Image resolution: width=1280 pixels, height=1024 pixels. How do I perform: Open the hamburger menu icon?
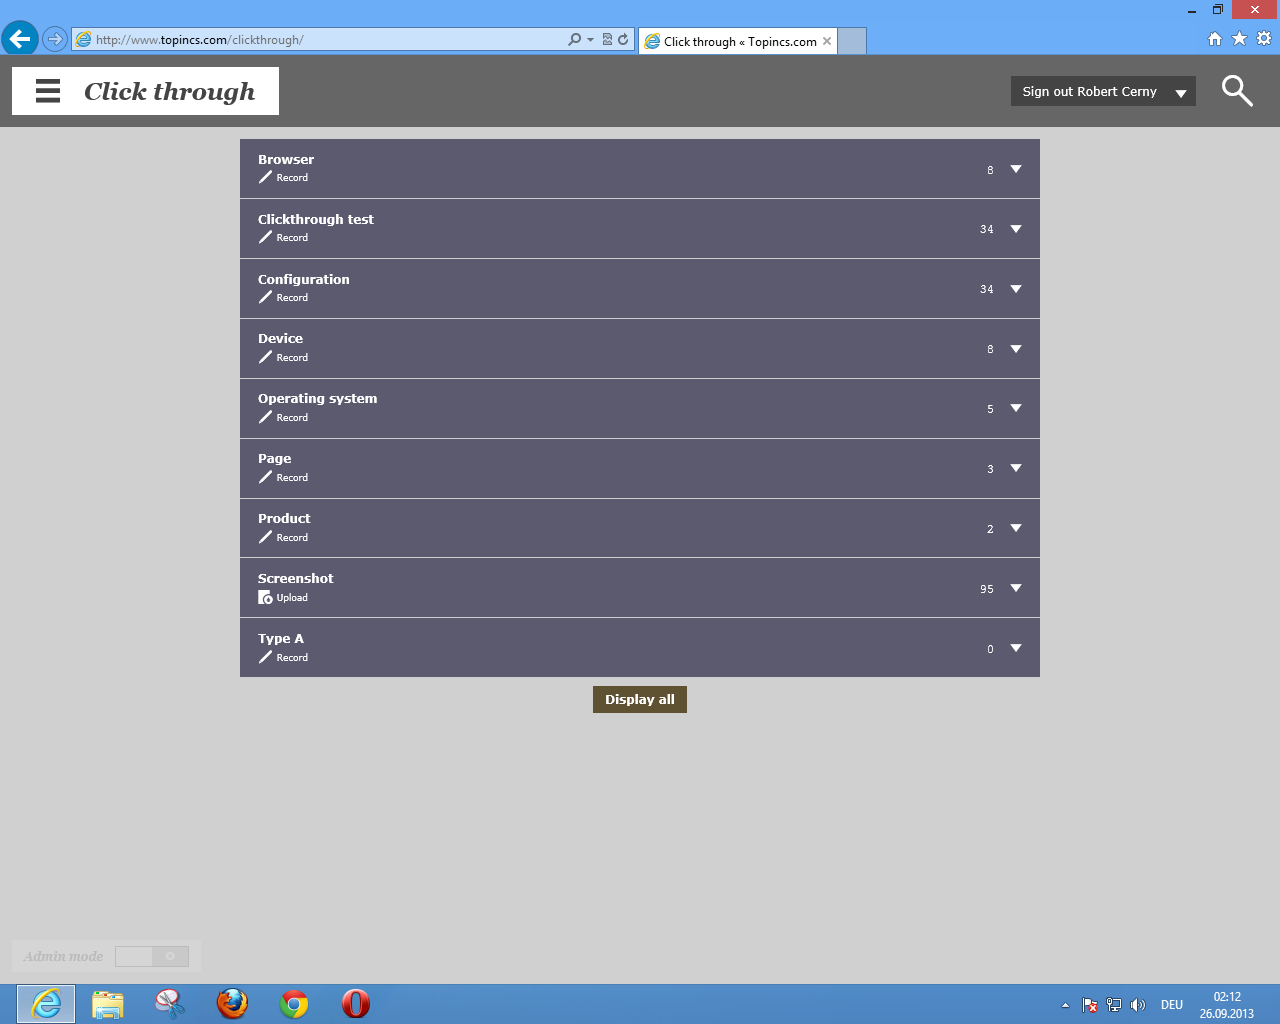tap(48, 91)
